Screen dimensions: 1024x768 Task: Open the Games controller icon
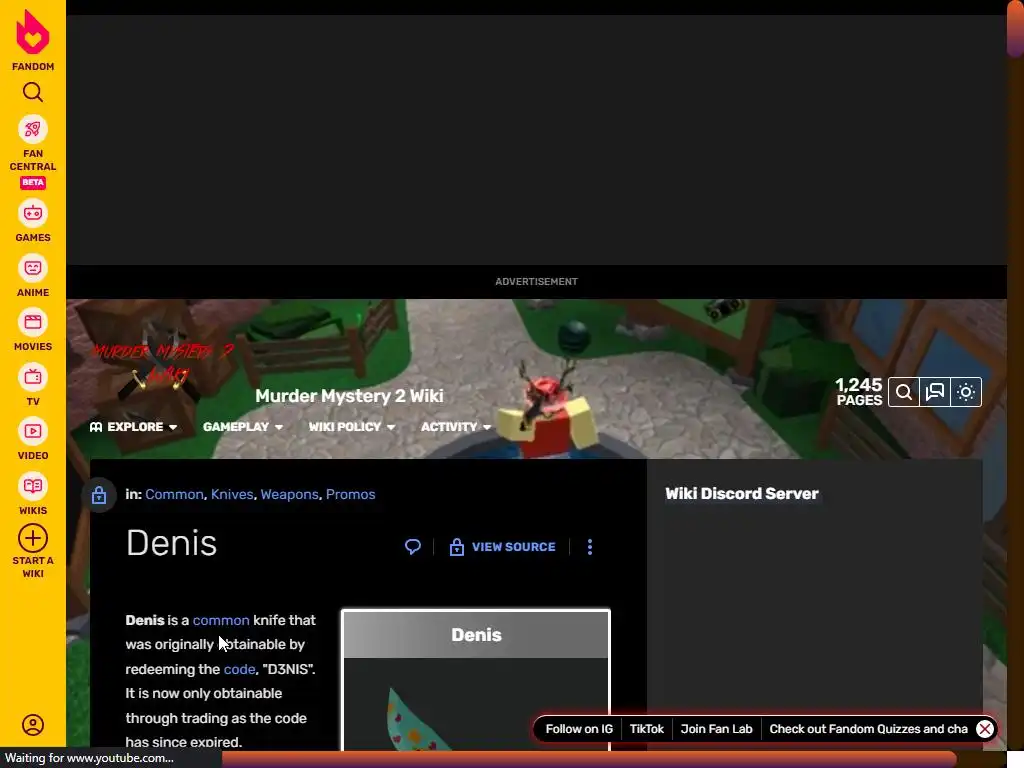(33, 214)
